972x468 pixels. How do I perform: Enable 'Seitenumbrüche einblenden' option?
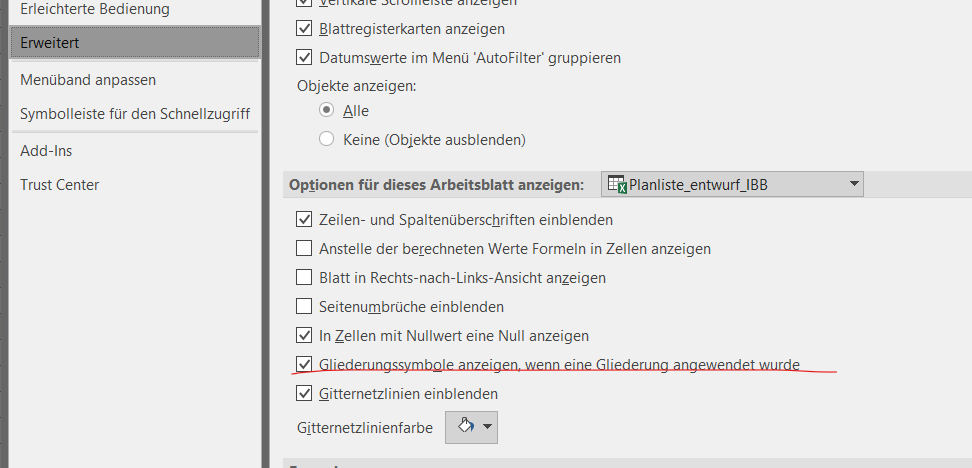(x=305, y=306)
